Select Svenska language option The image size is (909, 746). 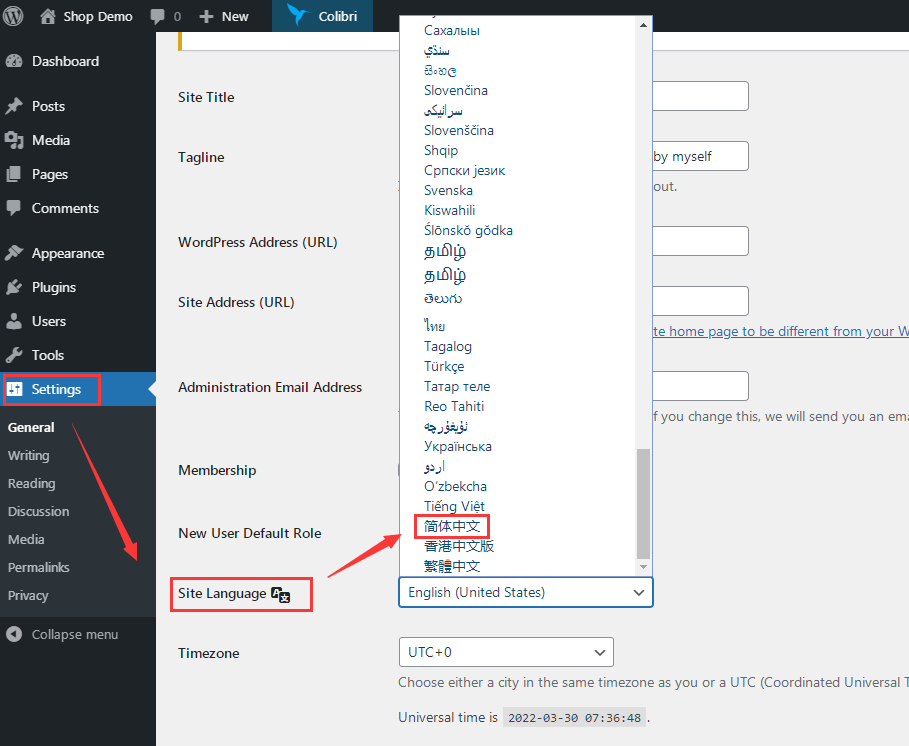448,190
